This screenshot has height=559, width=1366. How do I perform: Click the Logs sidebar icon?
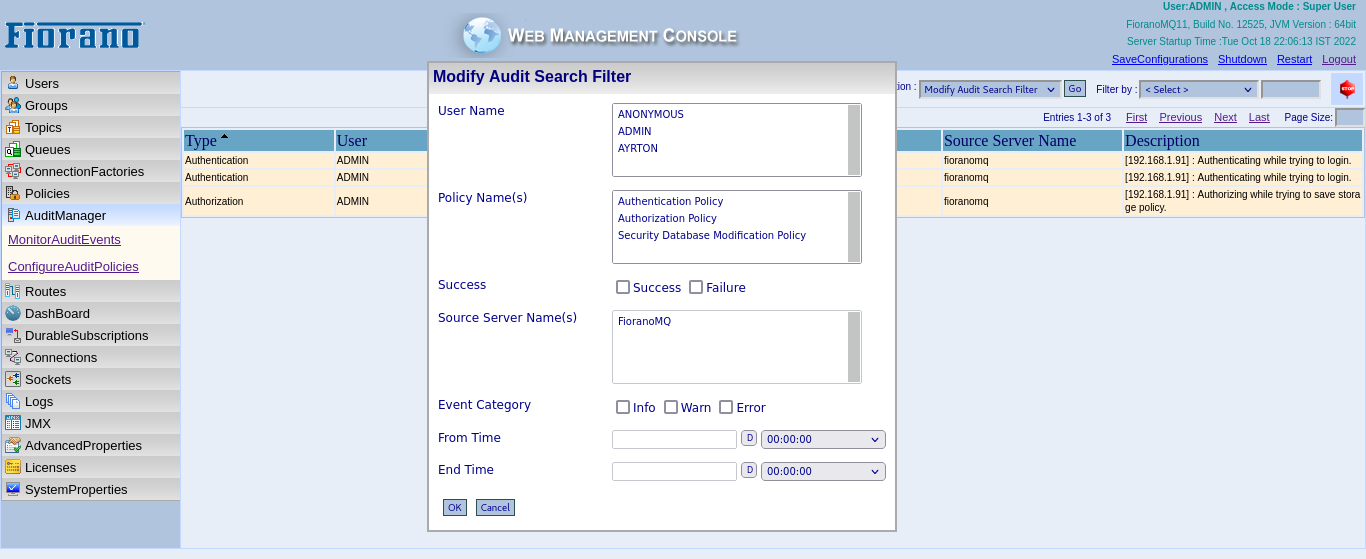[13, 401]
